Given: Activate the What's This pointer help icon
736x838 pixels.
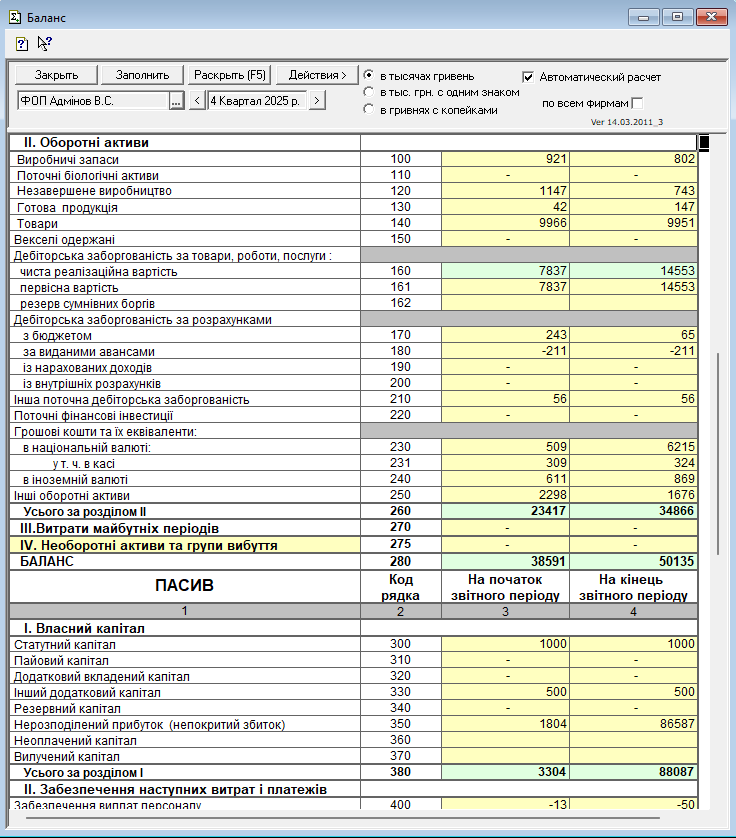Looking at the screenshot, I should point(44,43).
